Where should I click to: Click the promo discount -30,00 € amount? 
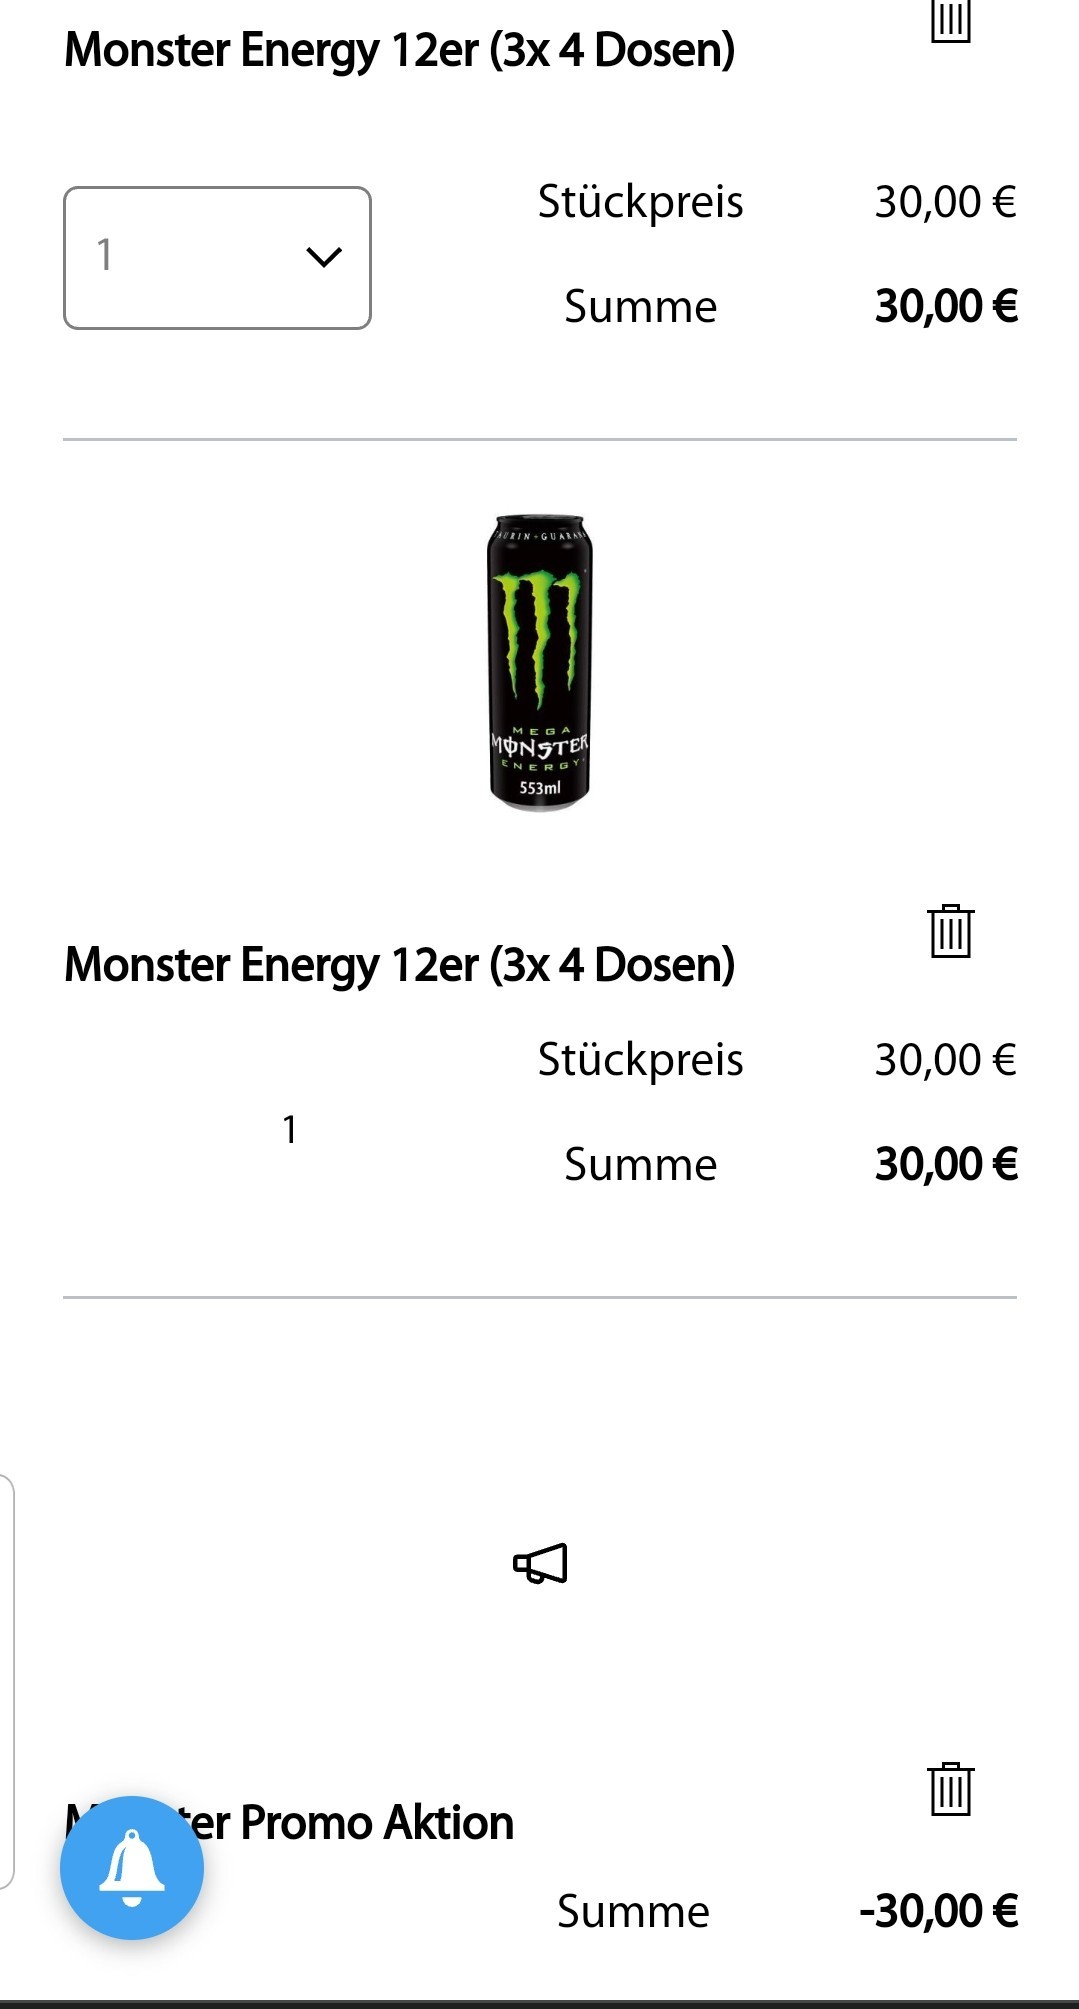[939, 1911]
